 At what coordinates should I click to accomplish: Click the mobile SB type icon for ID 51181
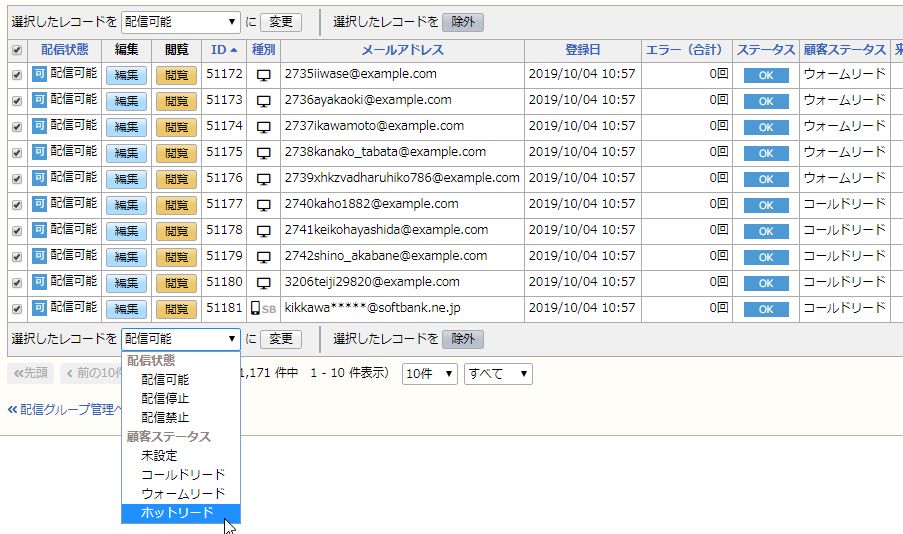point(263,308)
